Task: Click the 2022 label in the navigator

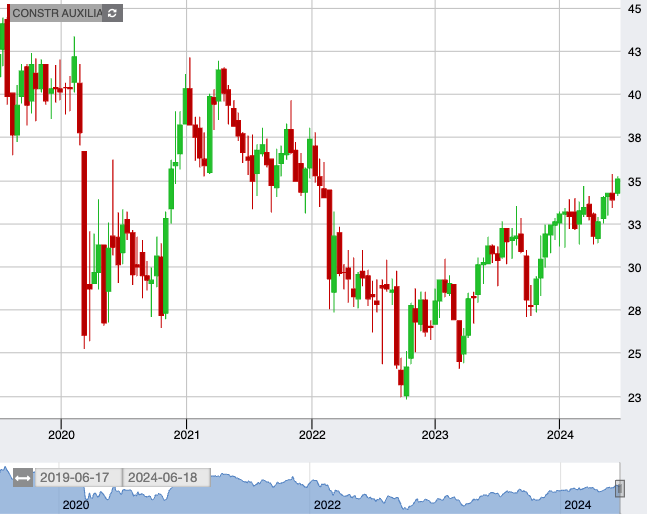Action: [327, 505]
